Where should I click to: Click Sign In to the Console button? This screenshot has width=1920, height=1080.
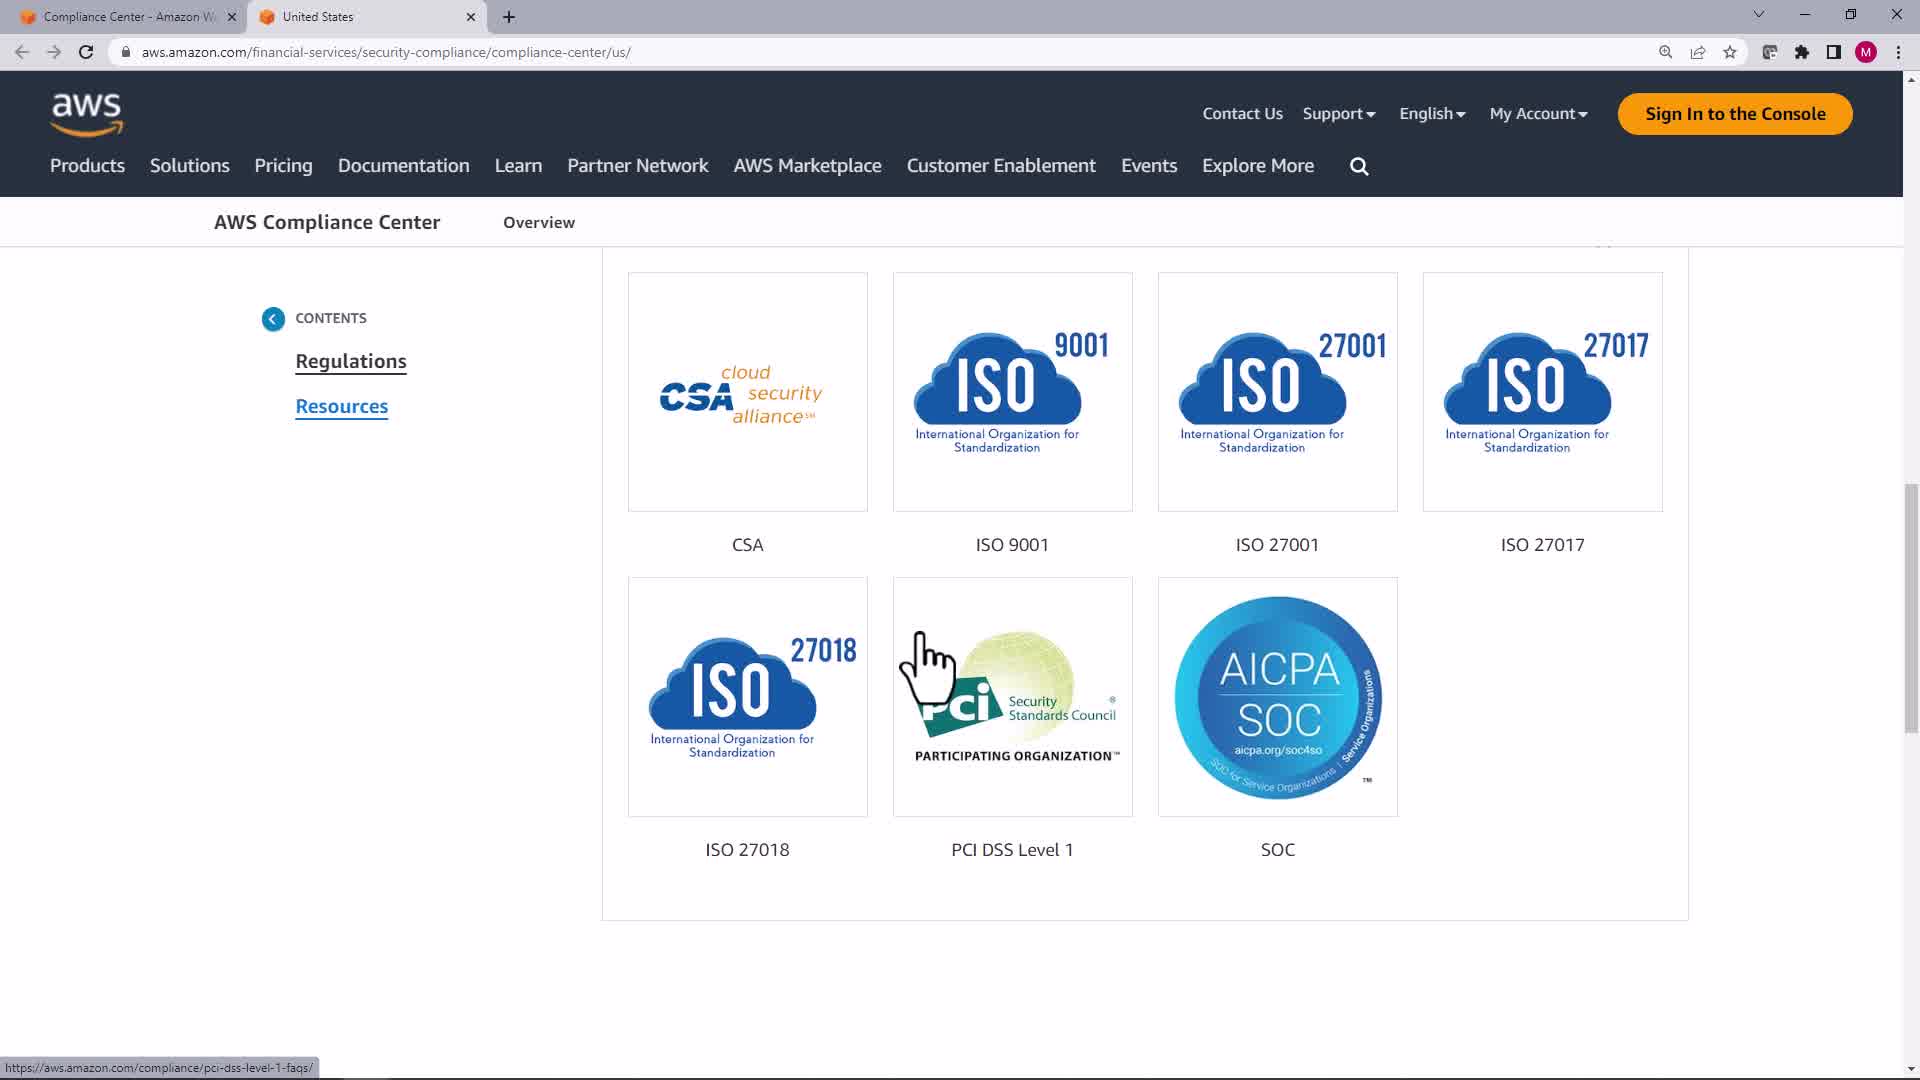point(1735,114)
